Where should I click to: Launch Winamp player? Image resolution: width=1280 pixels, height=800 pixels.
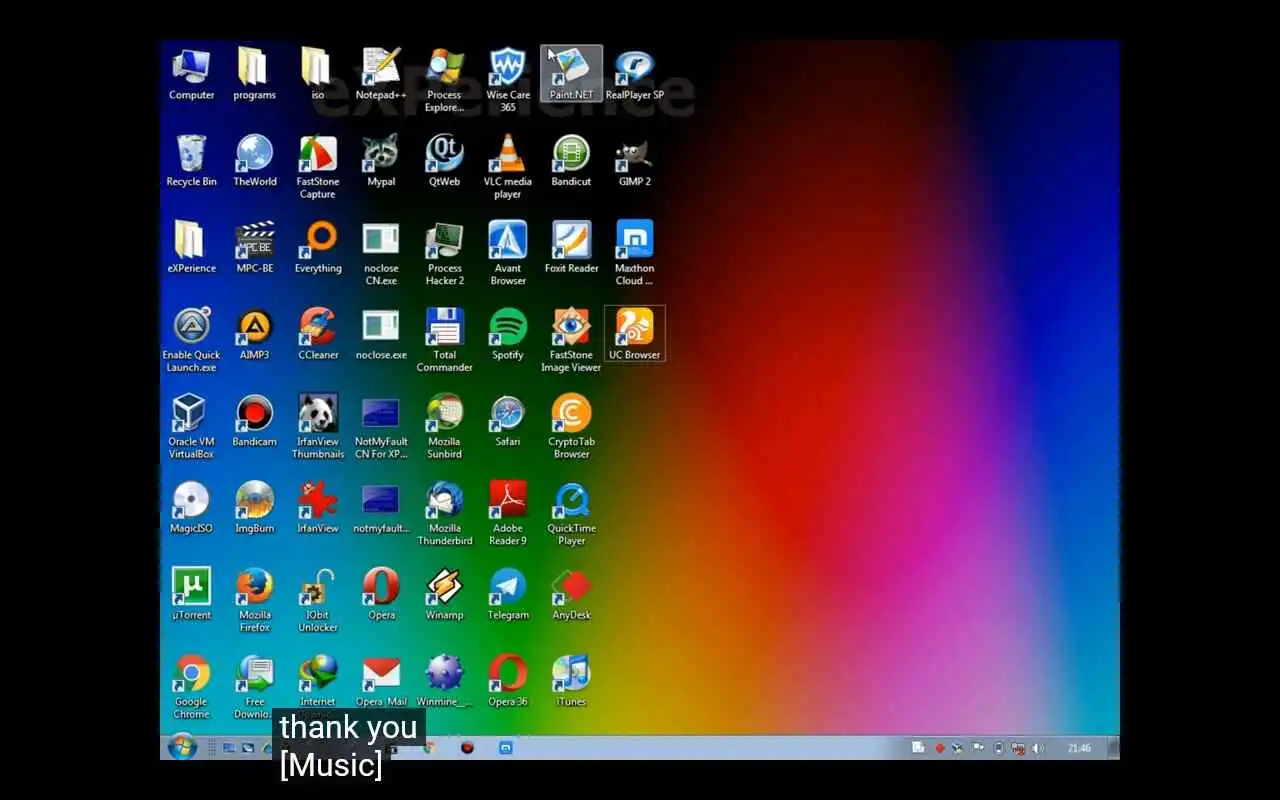point(444,595)
